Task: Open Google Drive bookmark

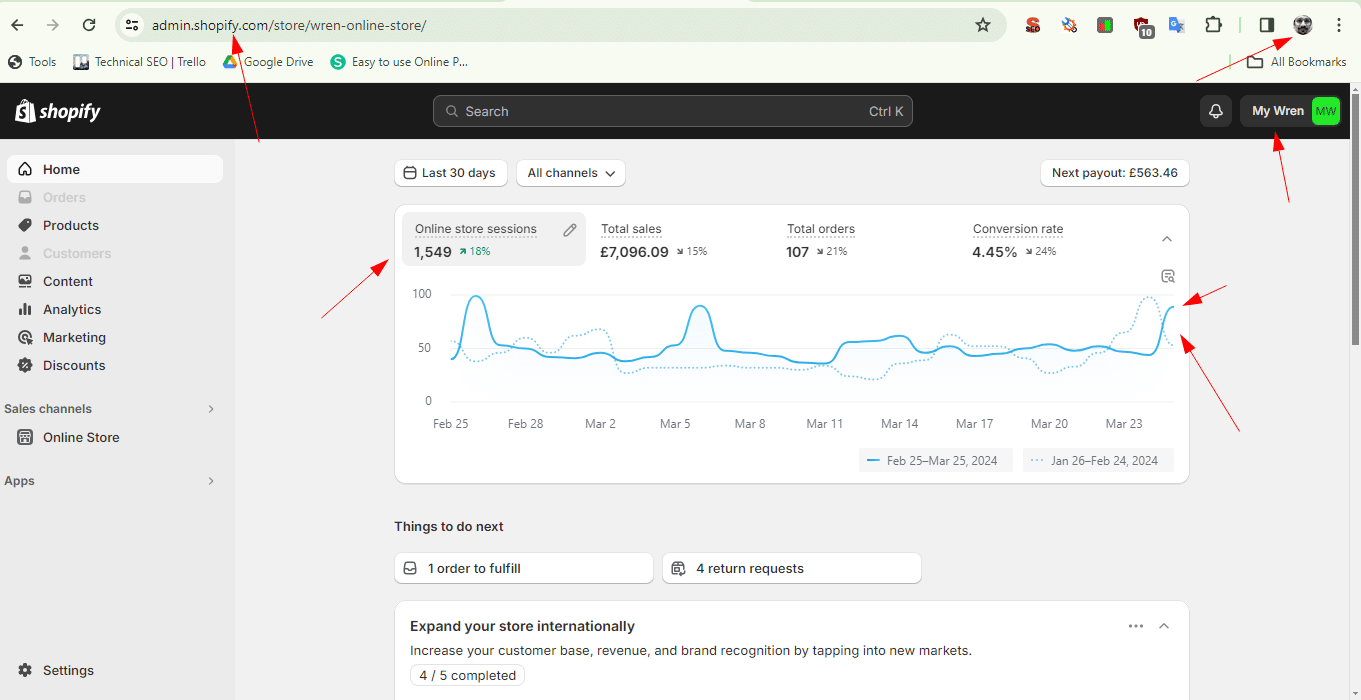Action: click(268, 62)
